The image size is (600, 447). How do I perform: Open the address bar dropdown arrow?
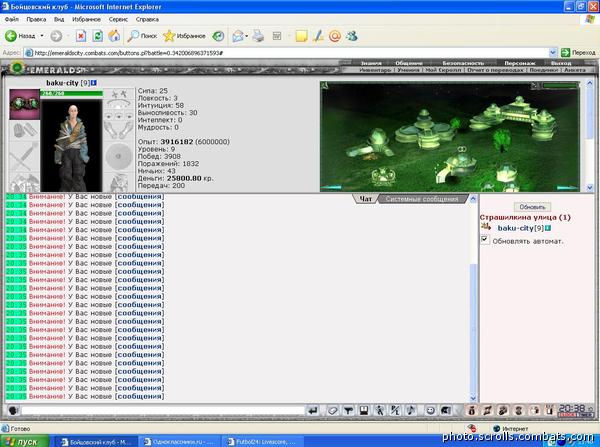click(x=553, y=52)
